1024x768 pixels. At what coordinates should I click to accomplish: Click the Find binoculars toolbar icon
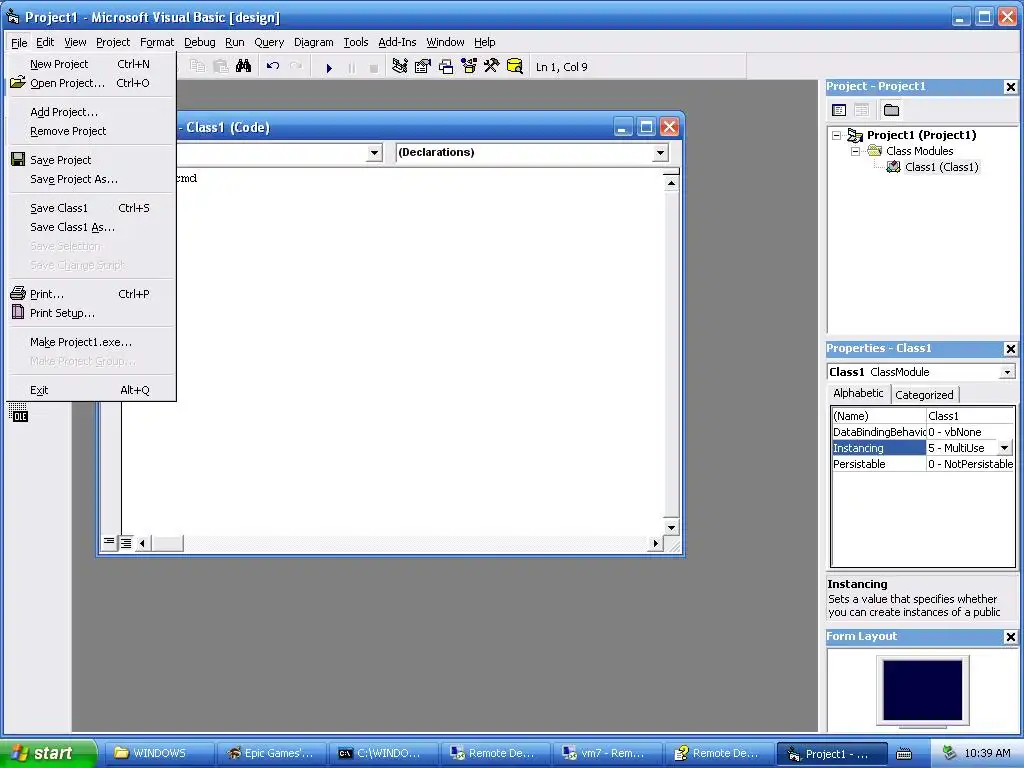244,67
